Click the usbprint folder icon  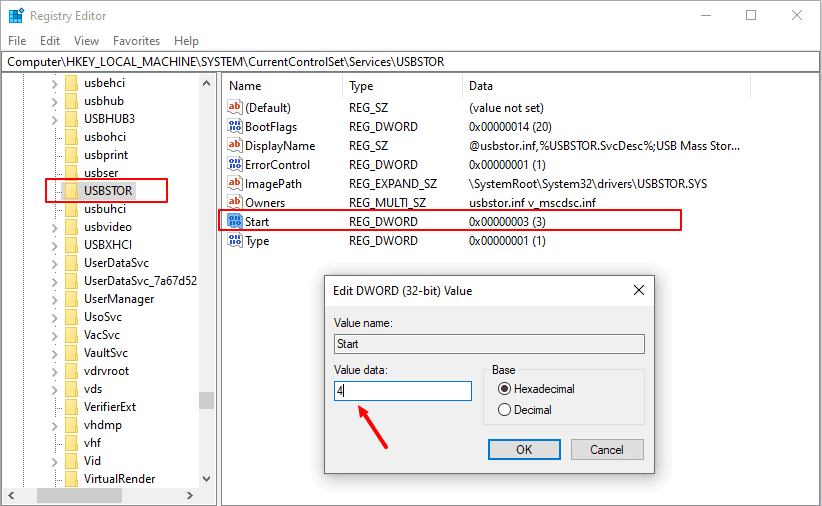(x=71, y=155)
